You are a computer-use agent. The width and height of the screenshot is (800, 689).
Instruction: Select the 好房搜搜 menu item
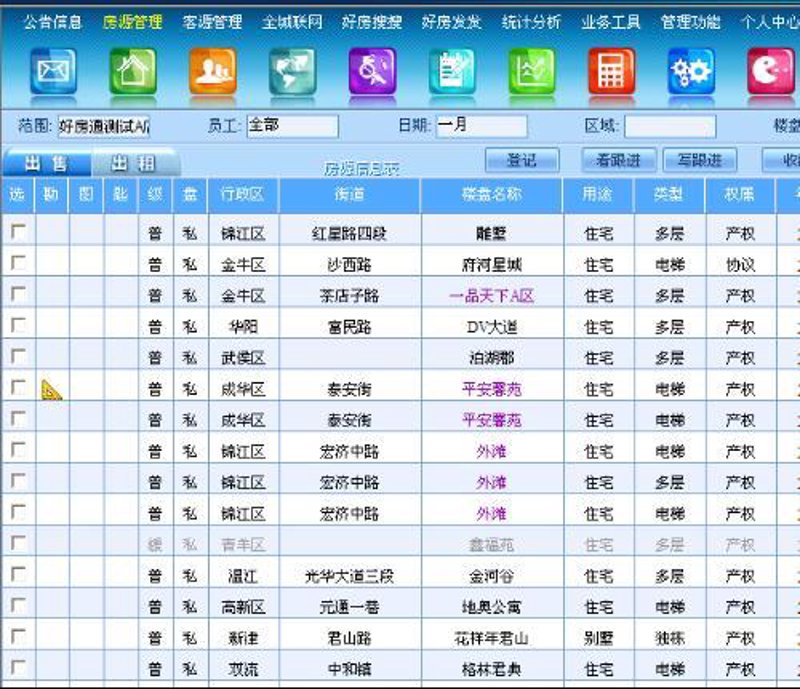click(x=372, y=22)
